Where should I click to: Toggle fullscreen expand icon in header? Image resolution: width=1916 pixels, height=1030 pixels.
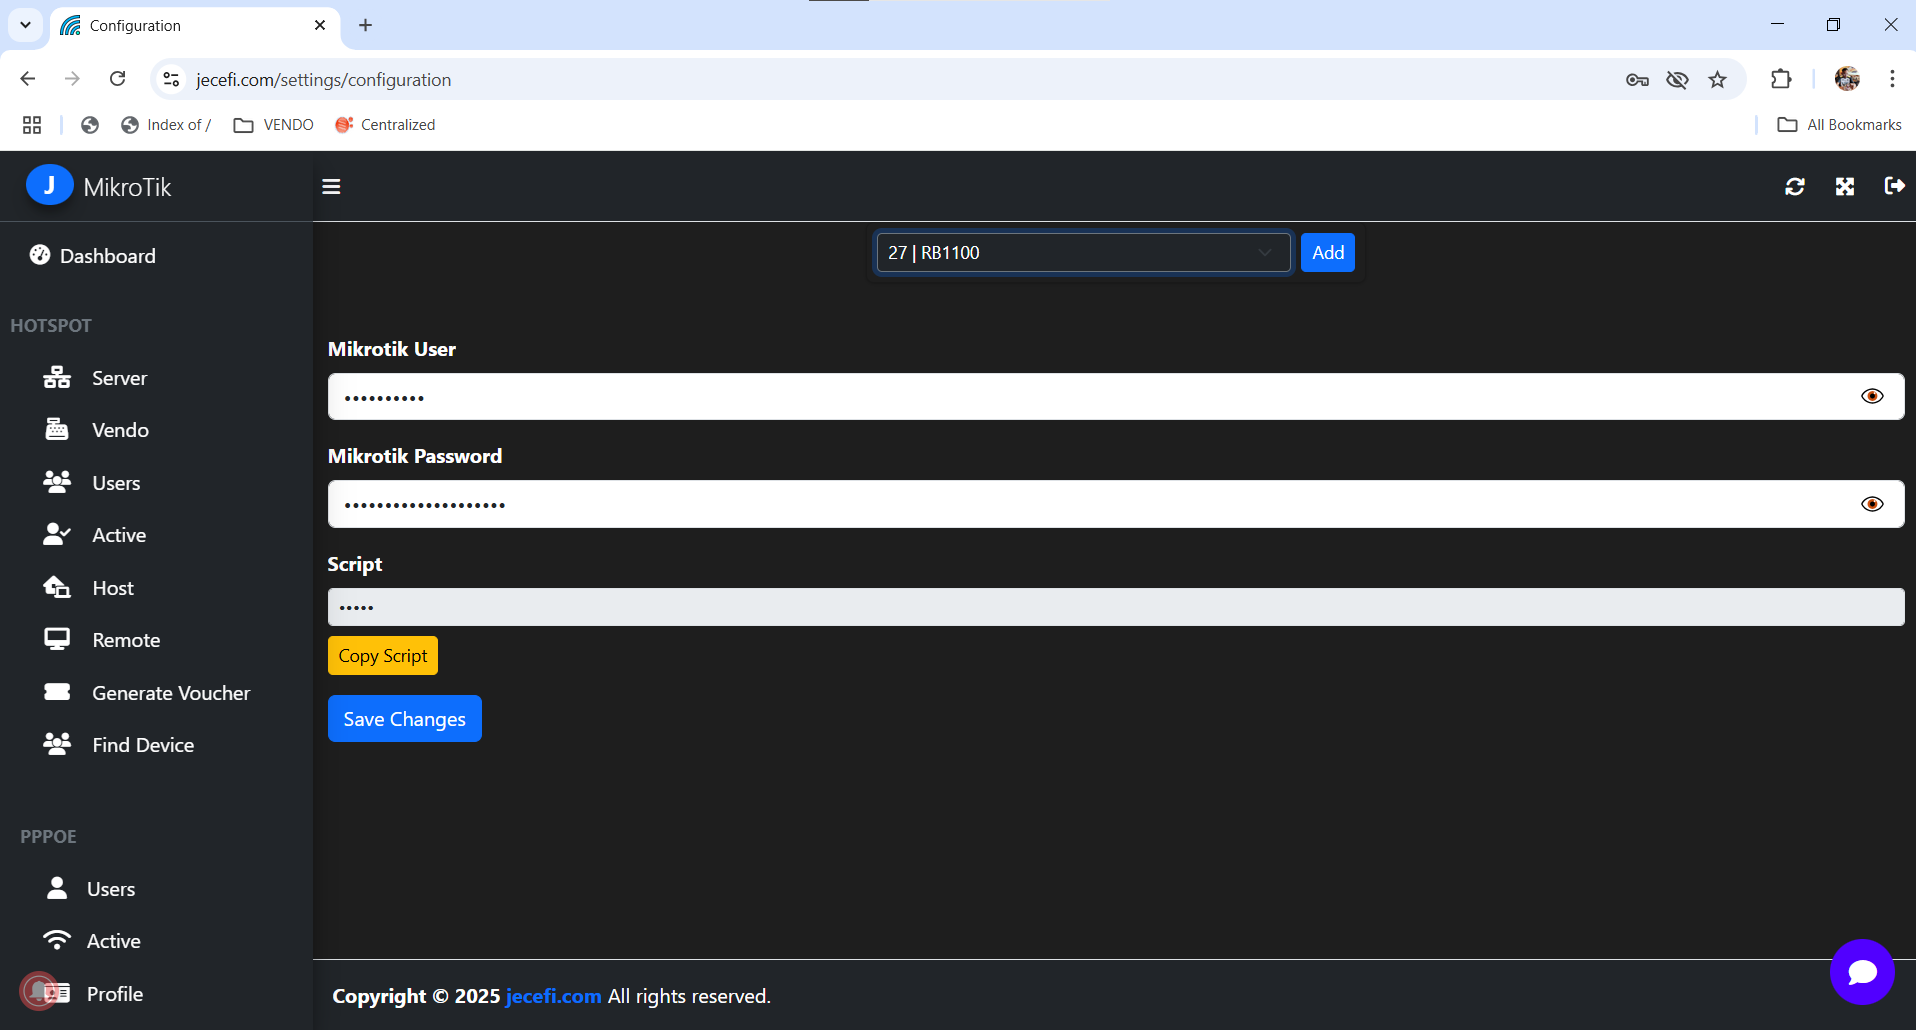click(1845, 186)
